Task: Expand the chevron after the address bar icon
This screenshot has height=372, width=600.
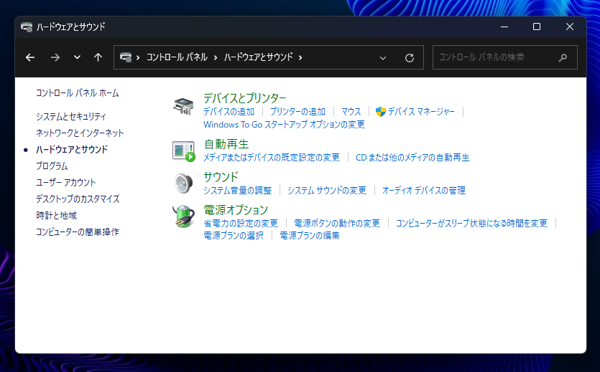Action: click(x=138, y=58)
